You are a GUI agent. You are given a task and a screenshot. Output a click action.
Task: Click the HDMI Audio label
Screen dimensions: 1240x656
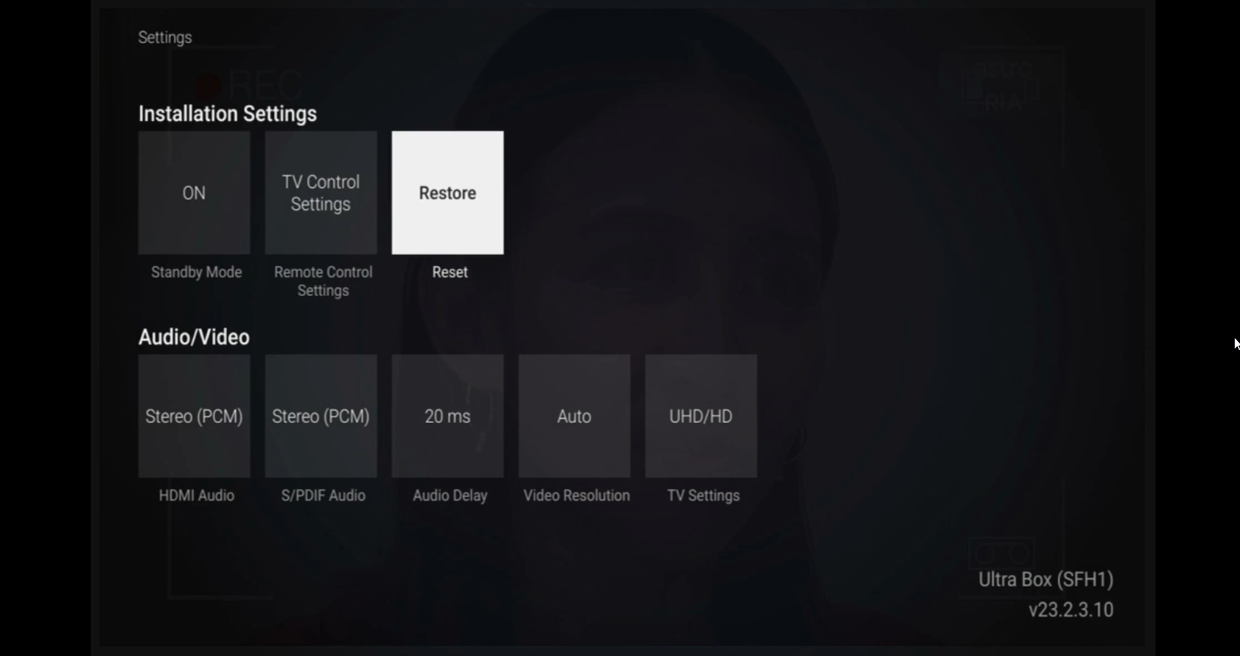click(196, 495)
